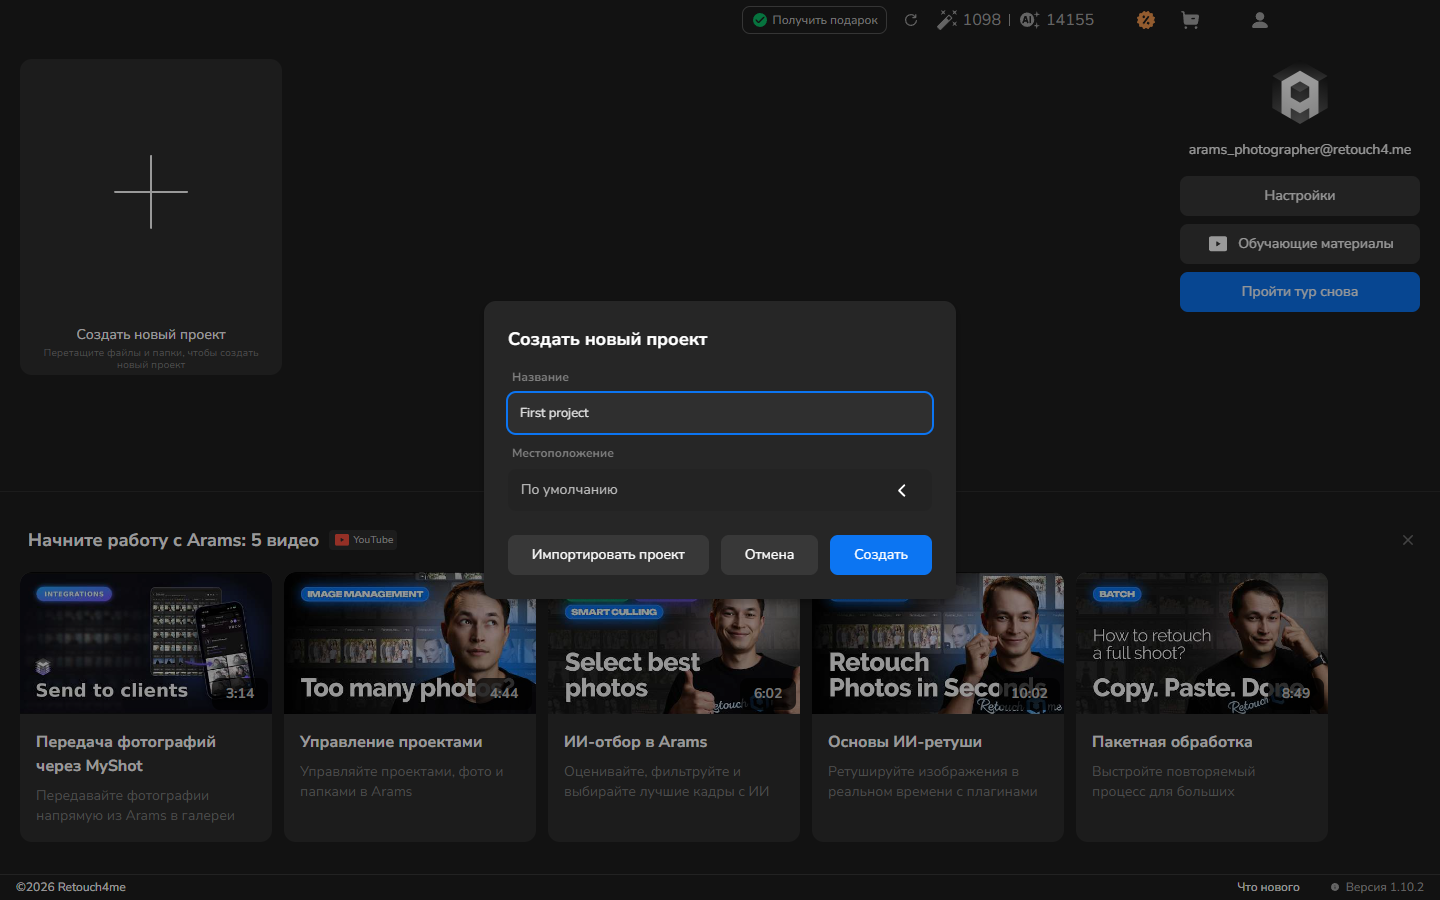This screenshot has width=1440, height=900.
Task: Open Обучающие материалы
Action: tap(1300, 244)
